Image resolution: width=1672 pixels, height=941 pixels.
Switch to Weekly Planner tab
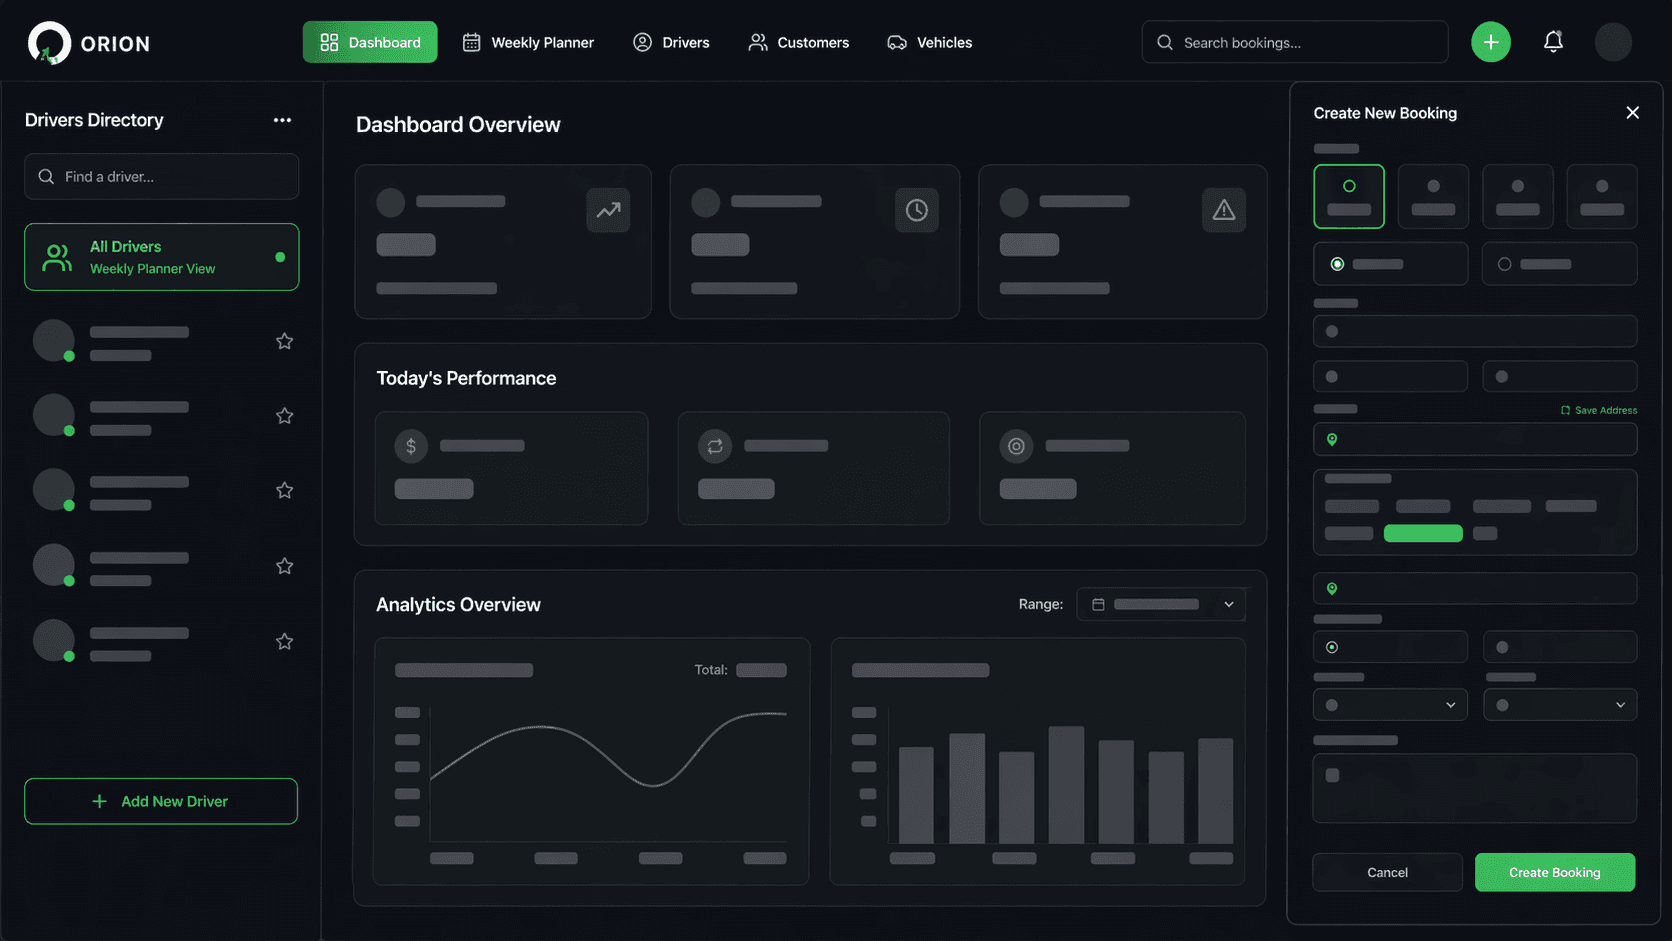[528, 42]
